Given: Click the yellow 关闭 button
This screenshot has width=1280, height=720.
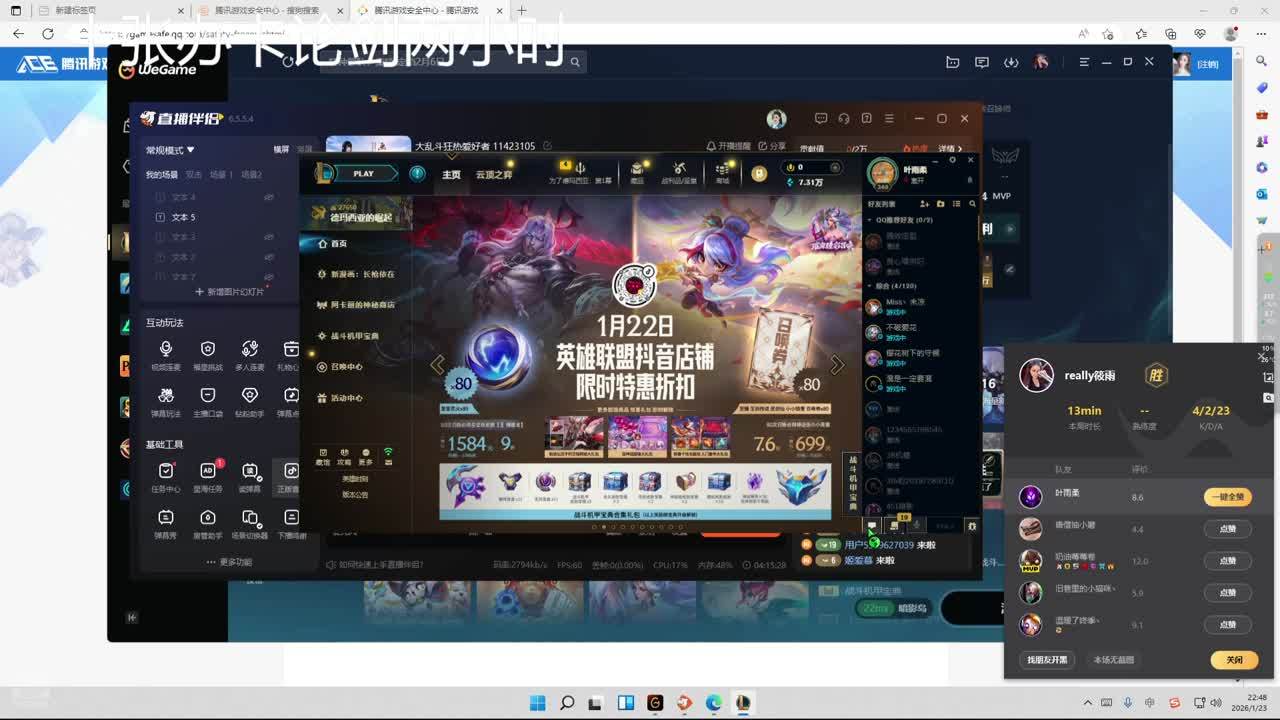Looking at the screenshot, I should click(1234, 660).
